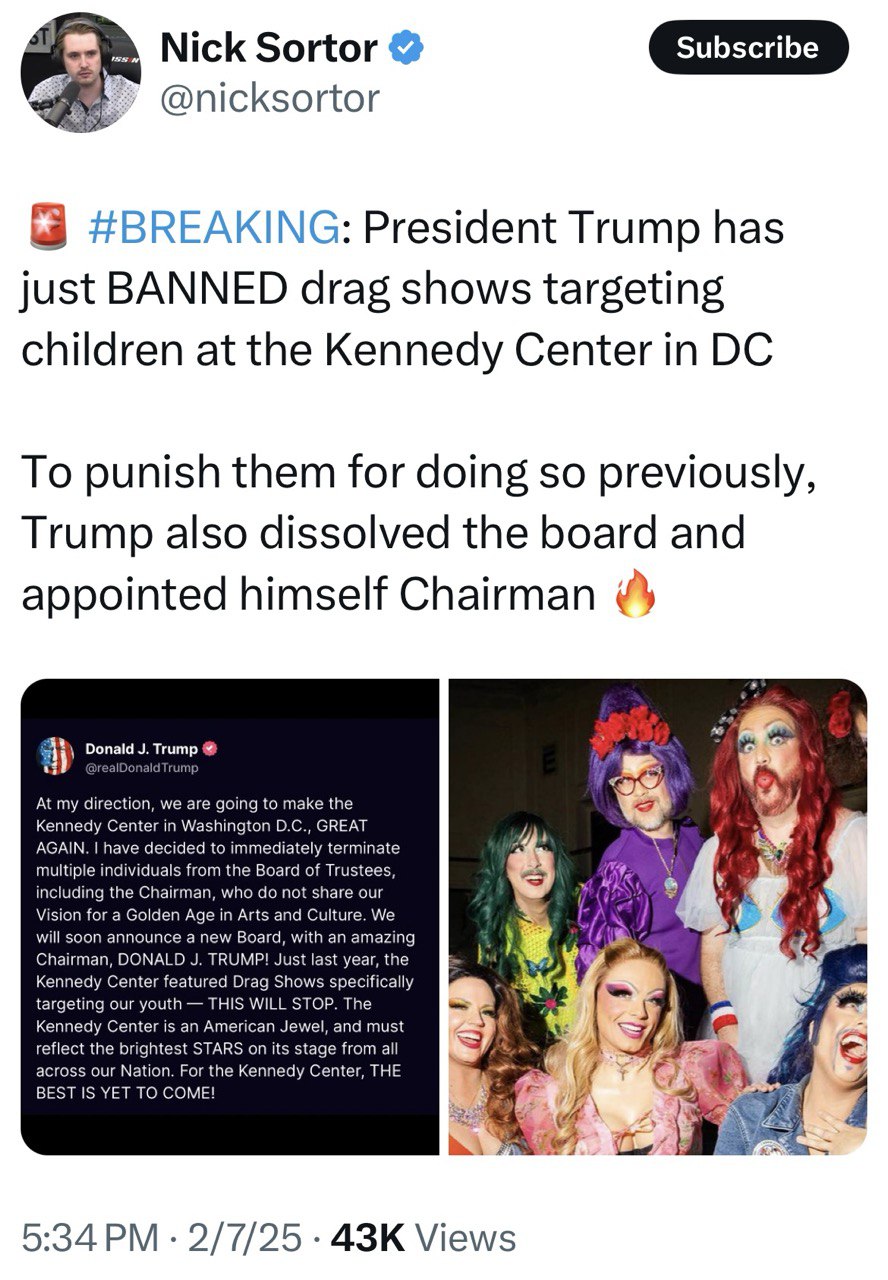Click the embedded text starting "At my direction"
The image size is (888, 1280).
[x=225, y=947]
